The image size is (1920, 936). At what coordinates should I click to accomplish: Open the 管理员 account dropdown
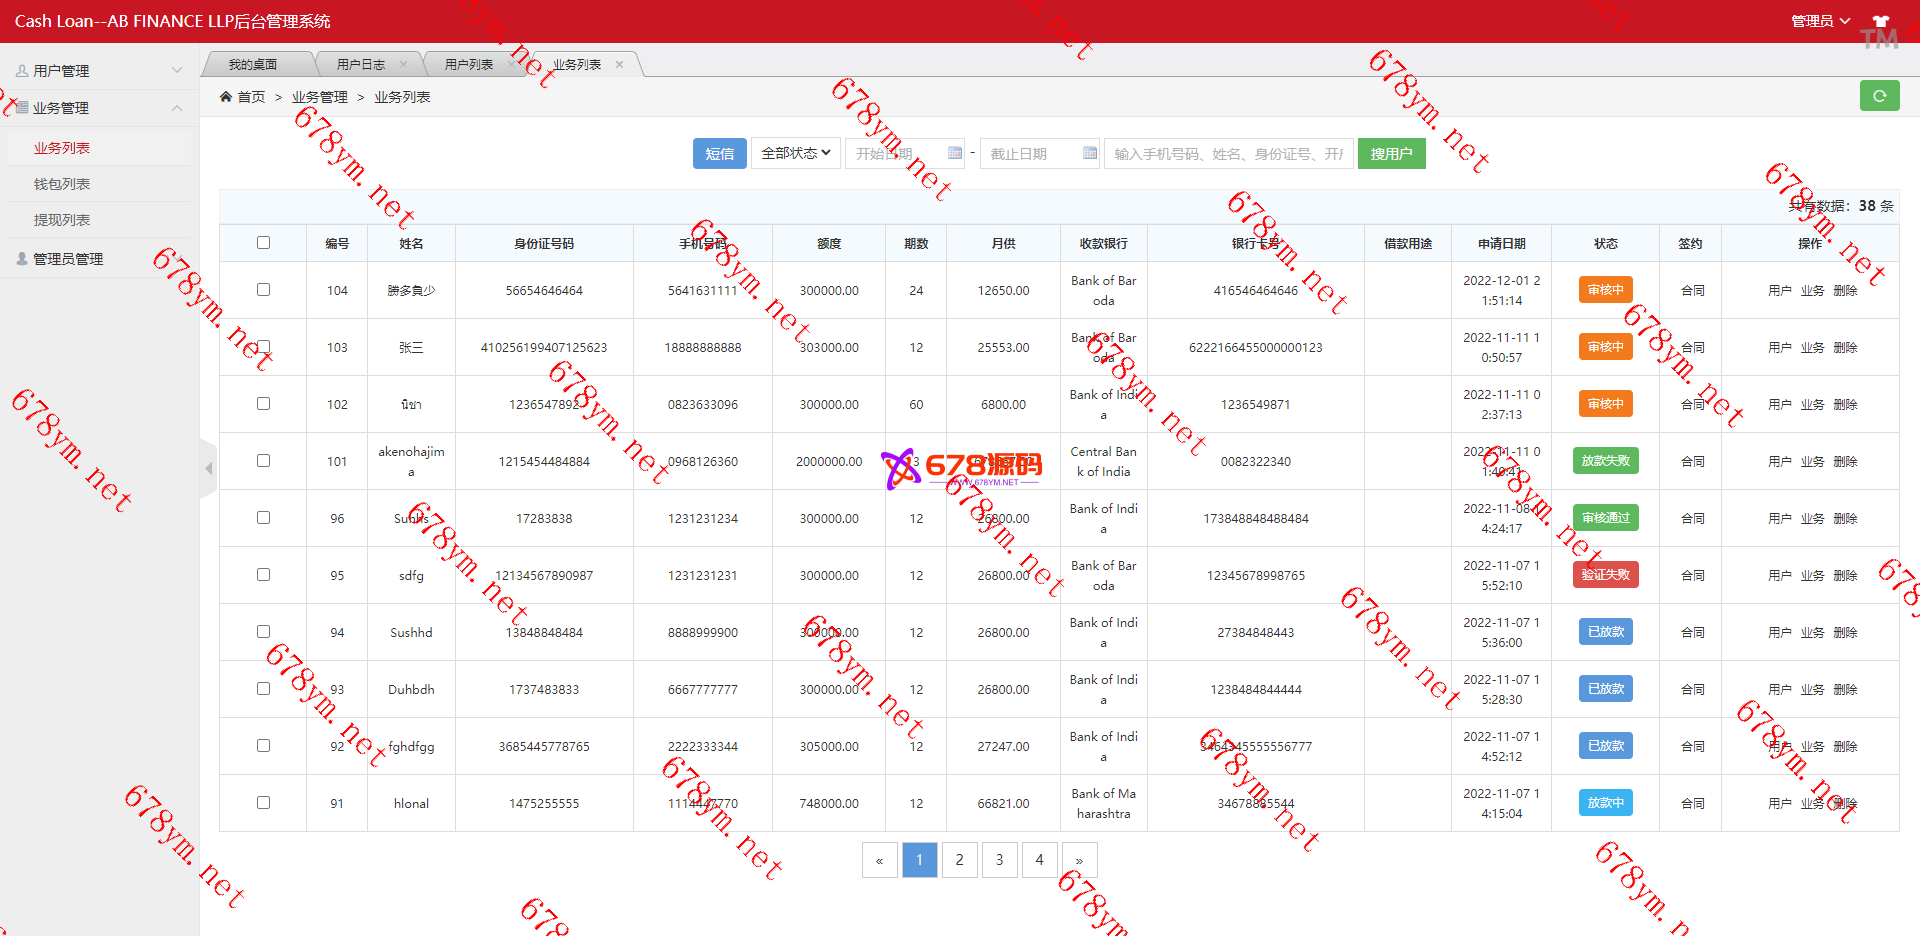(x=1819, y=21)
